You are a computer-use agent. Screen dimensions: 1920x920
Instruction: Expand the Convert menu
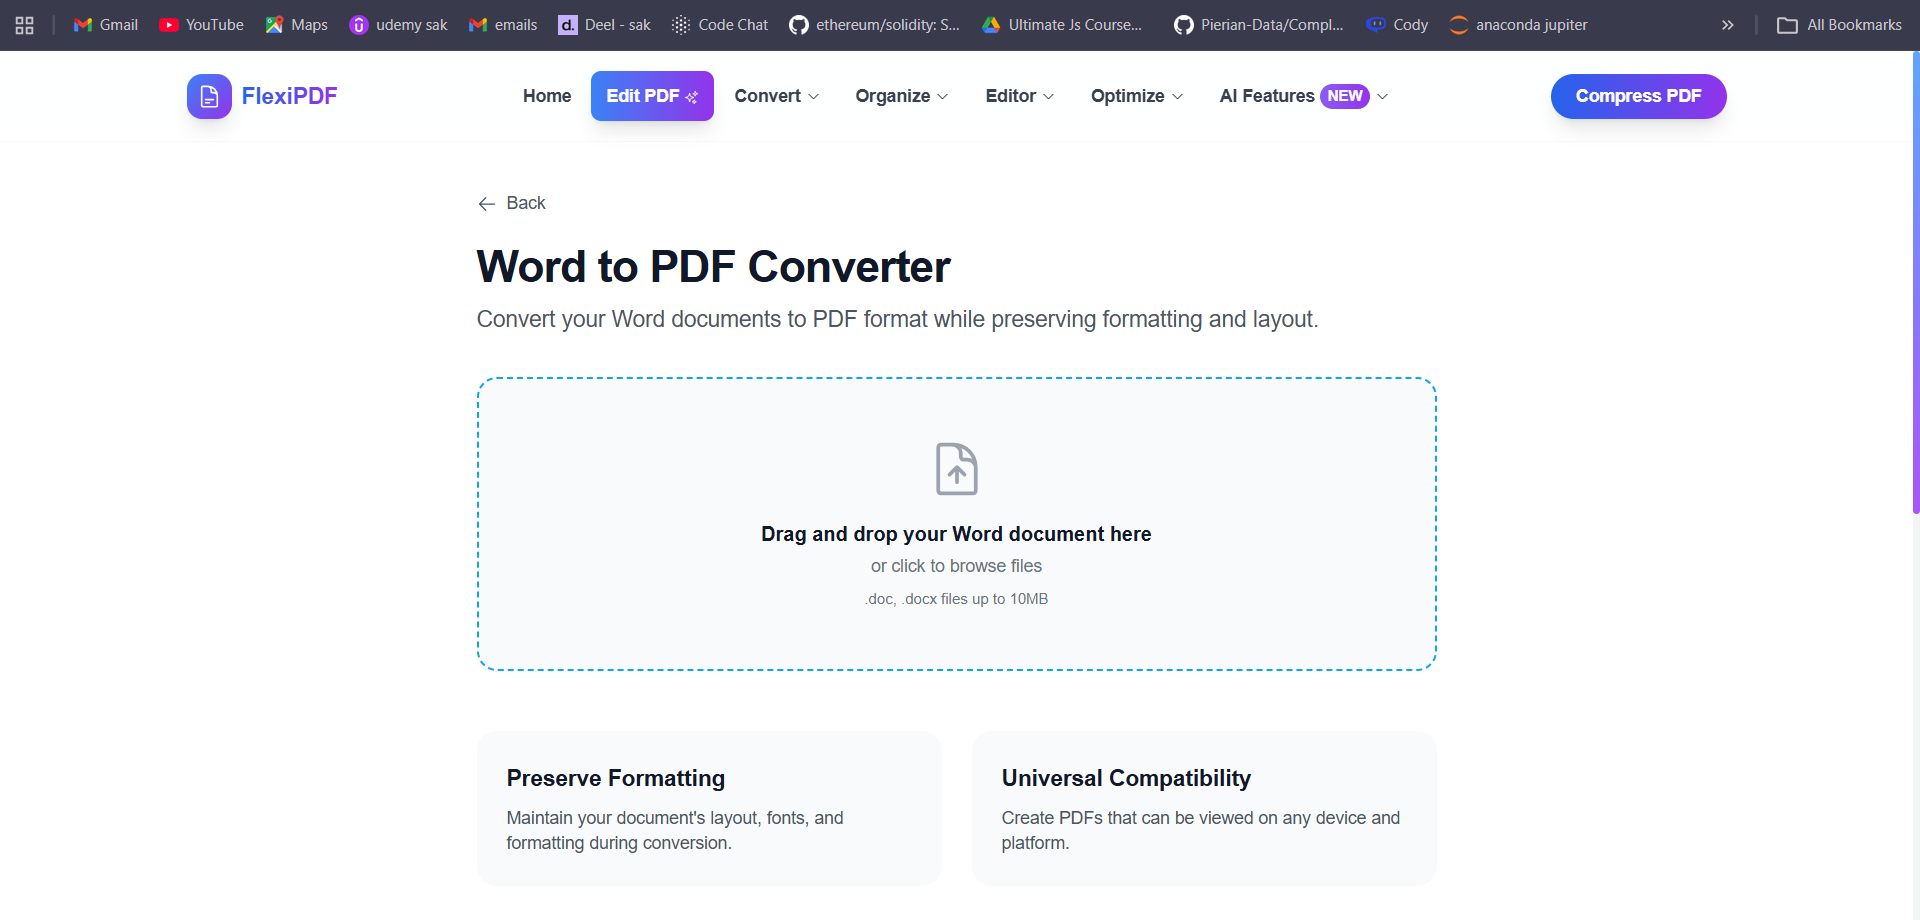point(777,96)
